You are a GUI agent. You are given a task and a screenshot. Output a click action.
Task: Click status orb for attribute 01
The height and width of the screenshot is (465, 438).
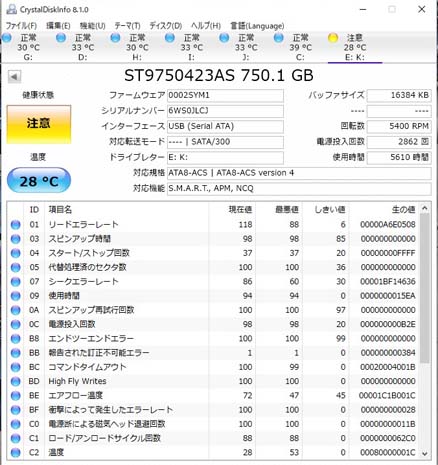[x=15, y=225]
